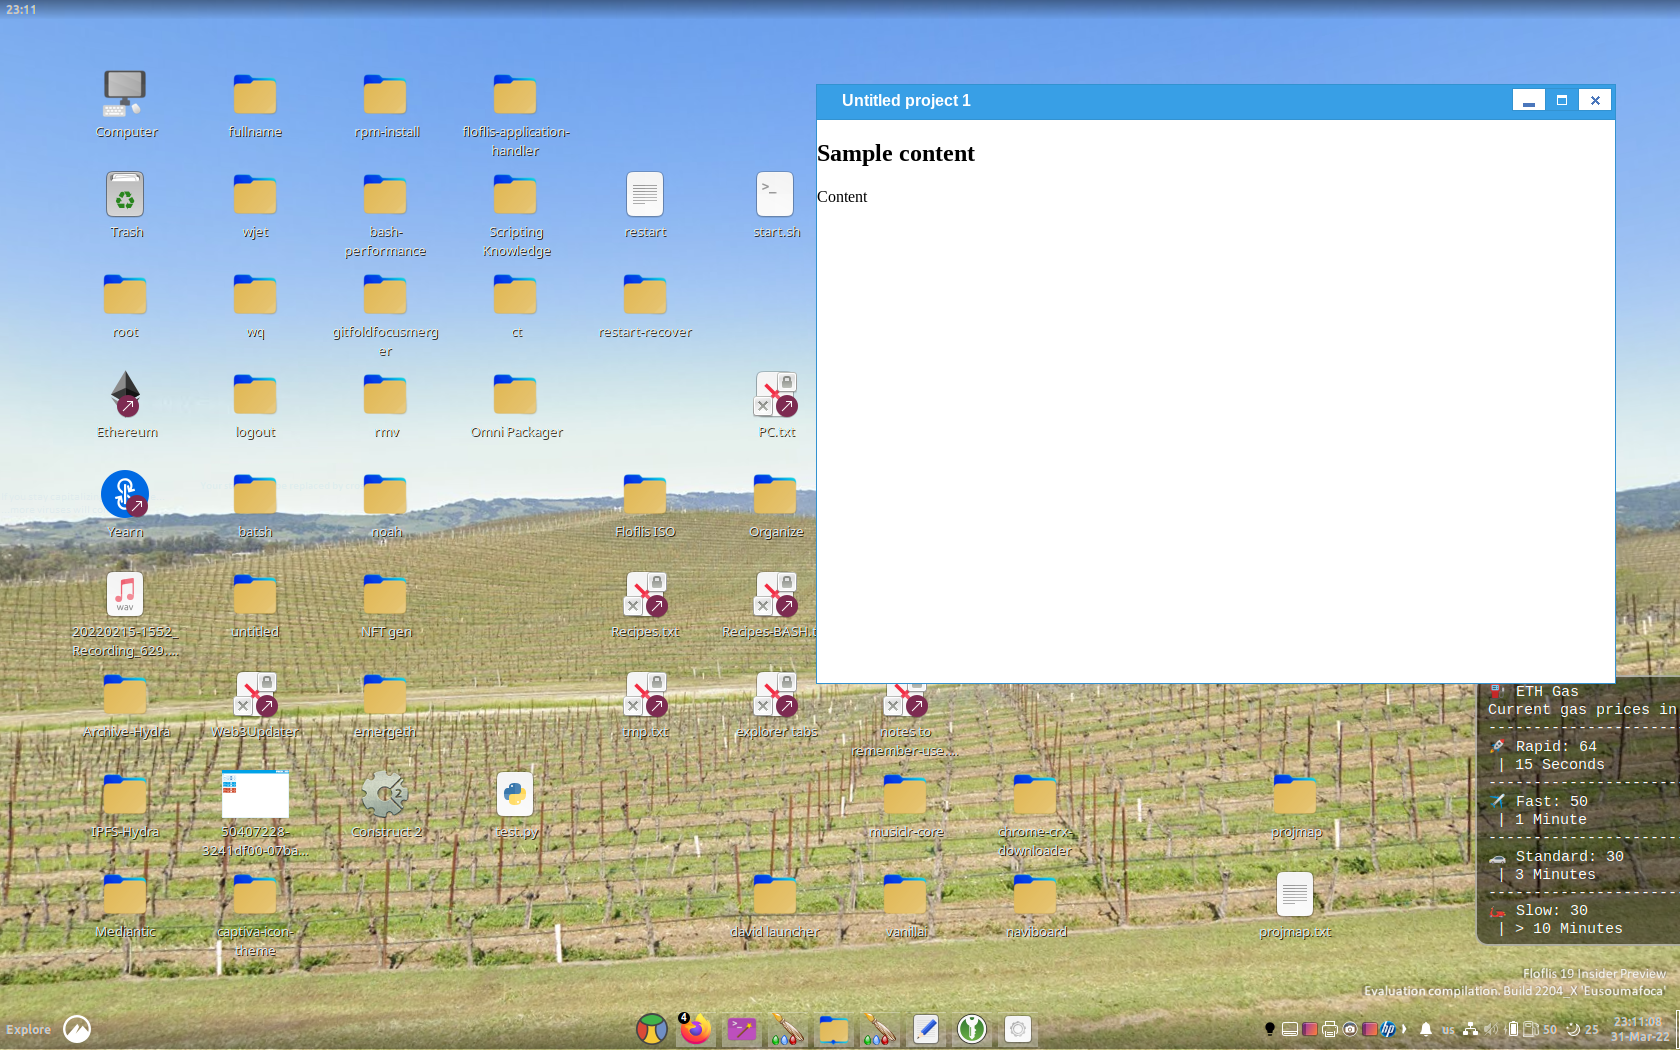This screenshot has height=1050, width=1680.
Task: Select the screenshot image thumbnail file
Action: pos(255,795)
